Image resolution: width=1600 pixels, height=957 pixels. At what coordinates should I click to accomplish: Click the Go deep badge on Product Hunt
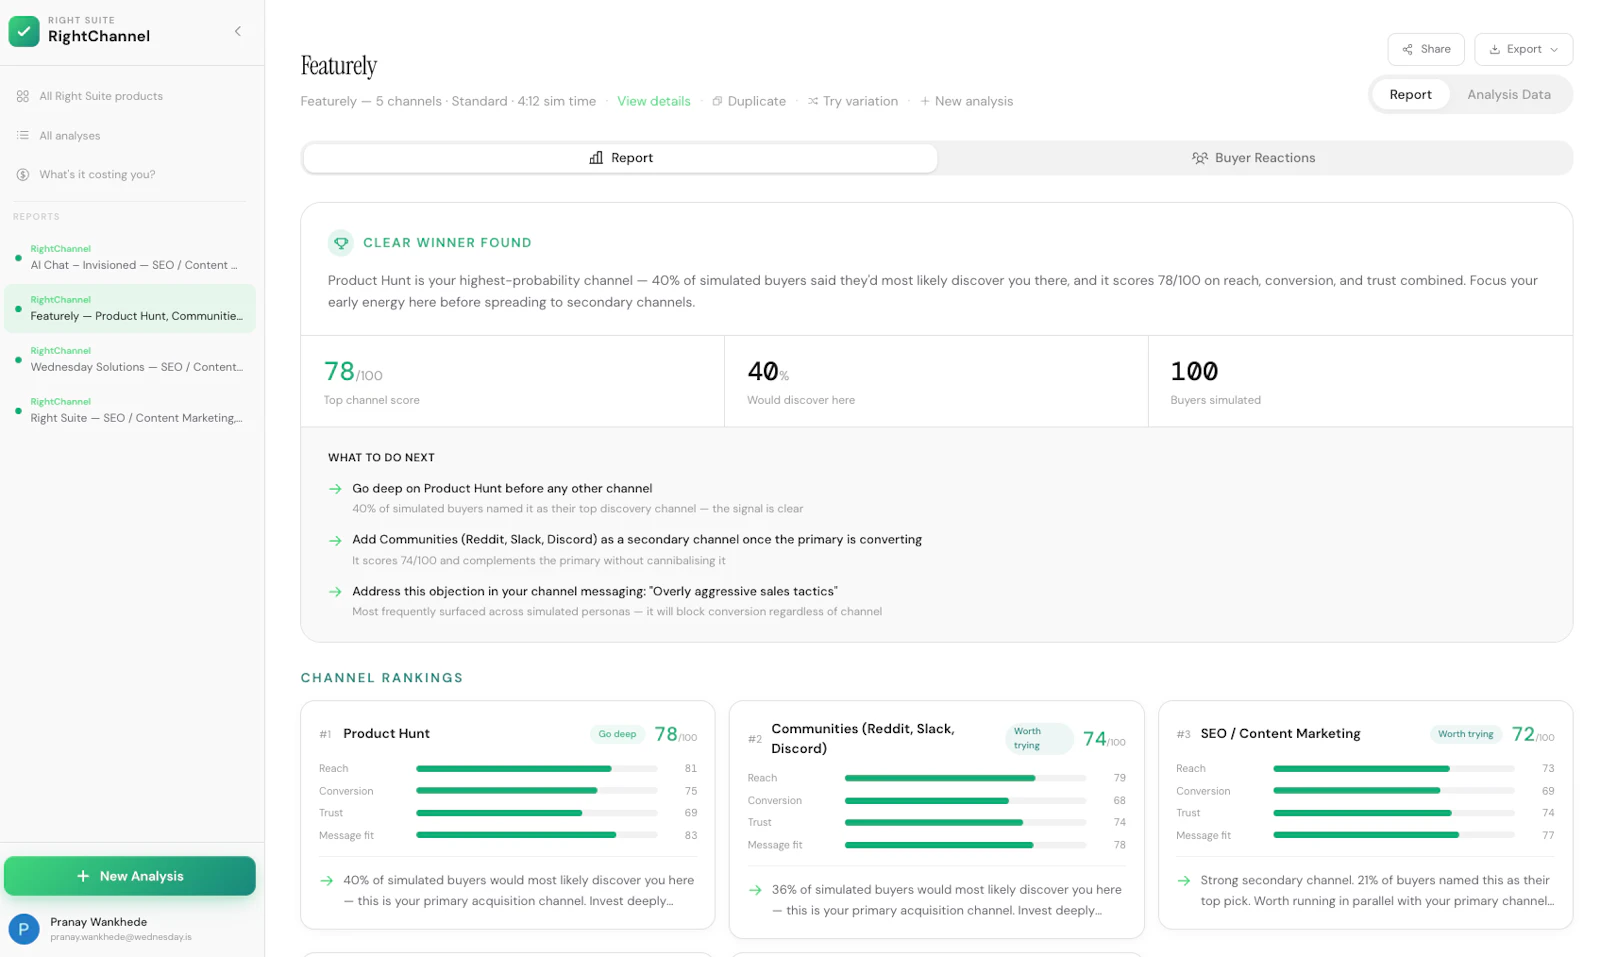617,734
